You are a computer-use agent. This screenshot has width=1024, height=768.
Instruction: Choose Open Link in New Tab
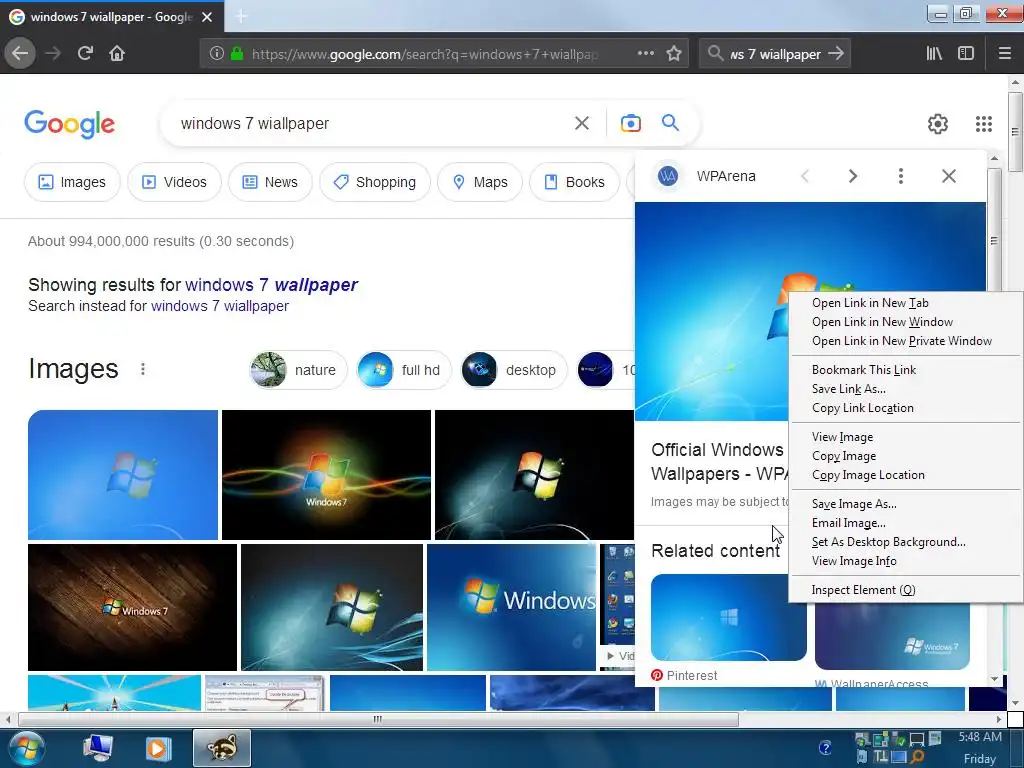pyautogui.click(x=905, y=303)
